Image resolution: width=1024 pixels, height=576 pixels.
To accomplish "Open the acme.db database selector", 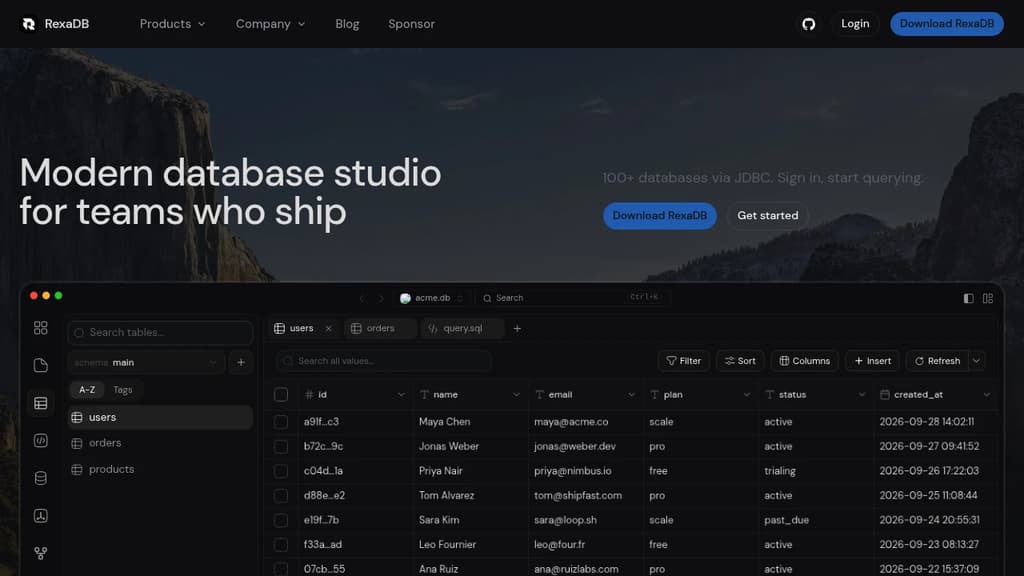I will pos(432,298).
